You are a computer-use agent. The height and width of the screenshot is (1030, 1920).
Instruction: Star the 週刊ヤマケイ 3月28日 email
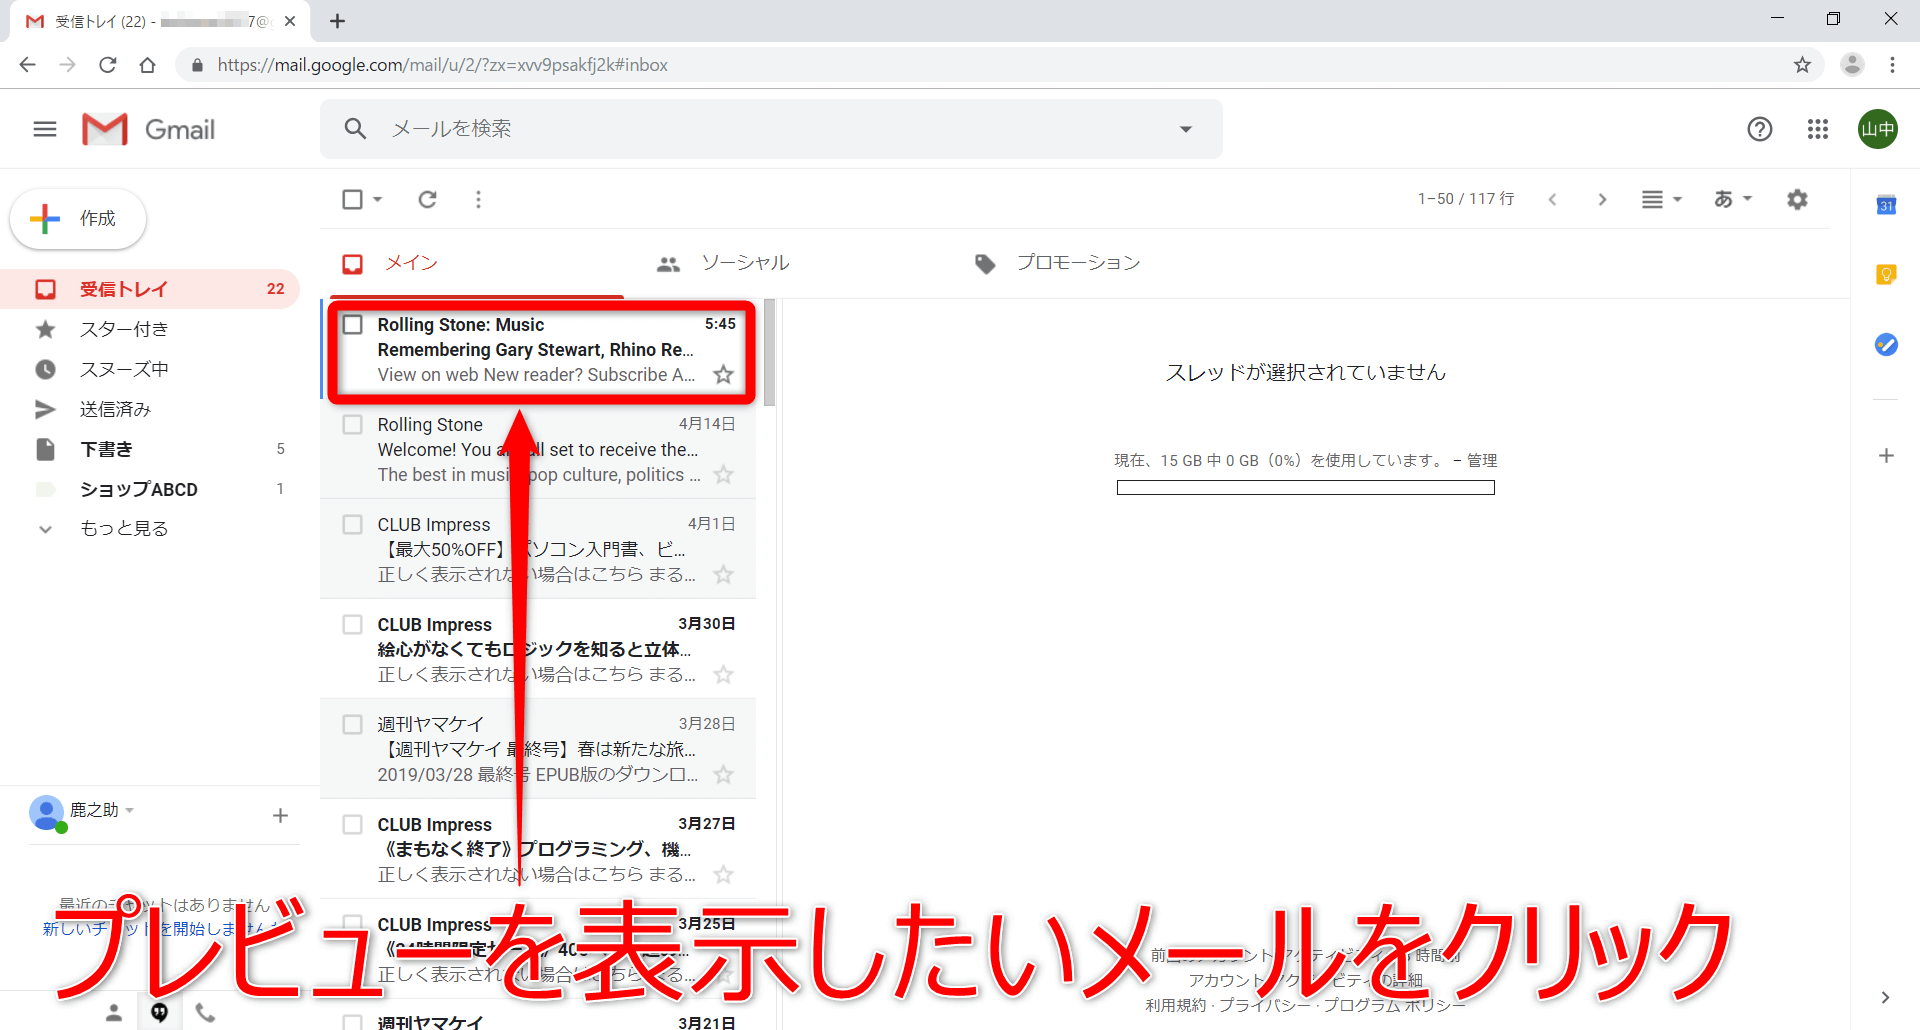click(723, 775)
